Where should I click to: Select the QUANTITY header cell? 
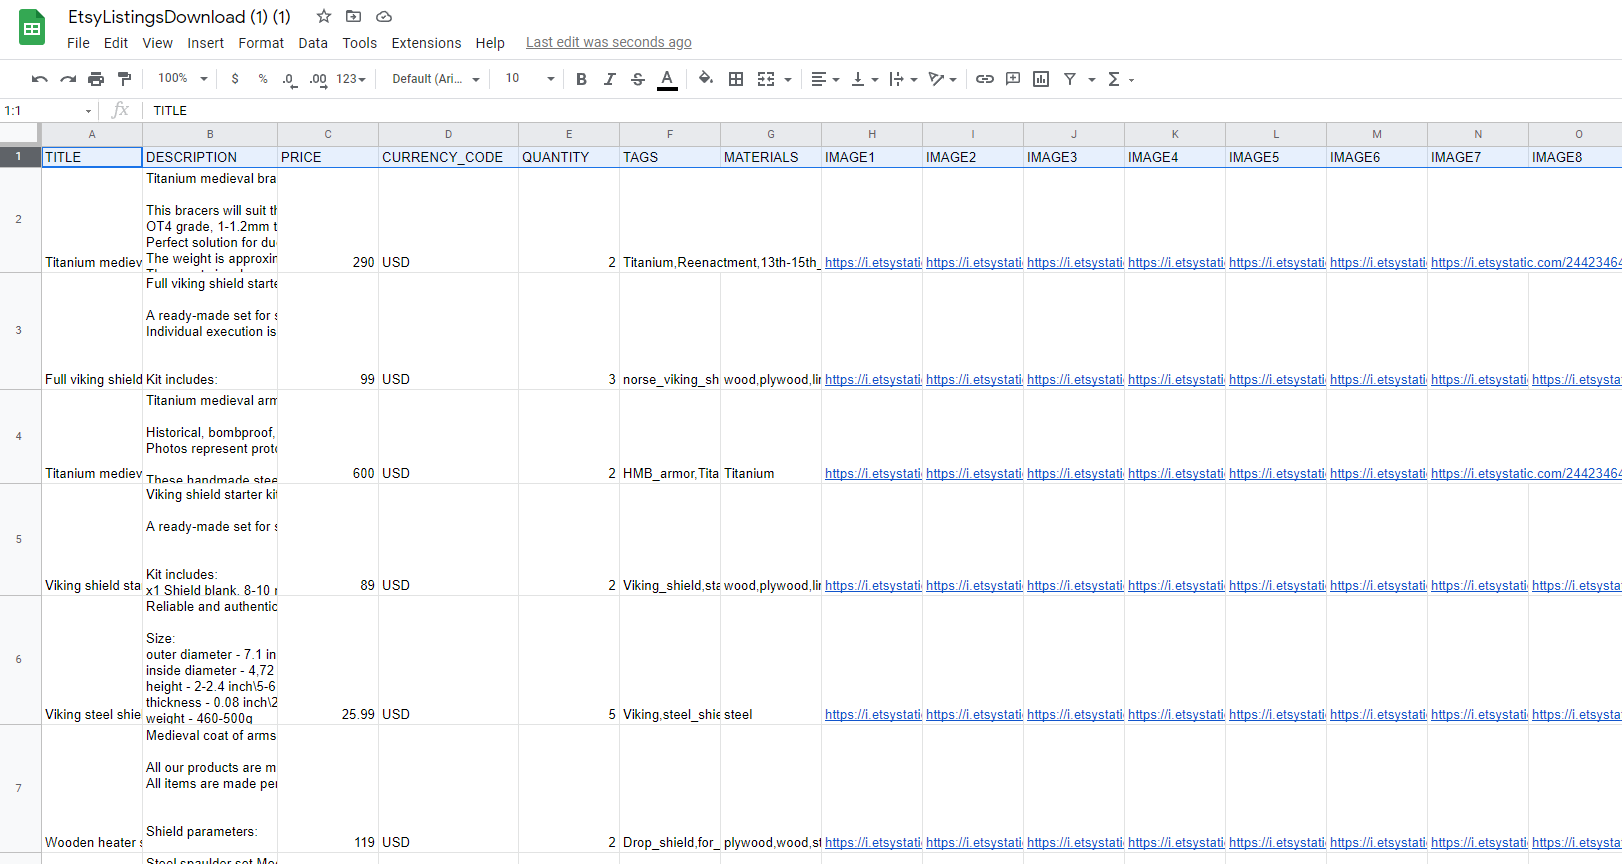(569, 157)
